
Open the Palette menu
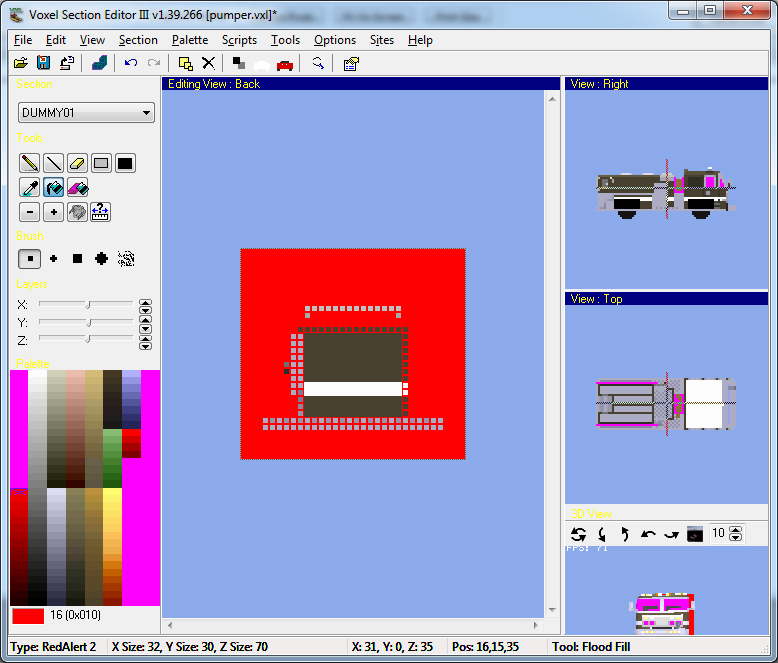[189, 40]
